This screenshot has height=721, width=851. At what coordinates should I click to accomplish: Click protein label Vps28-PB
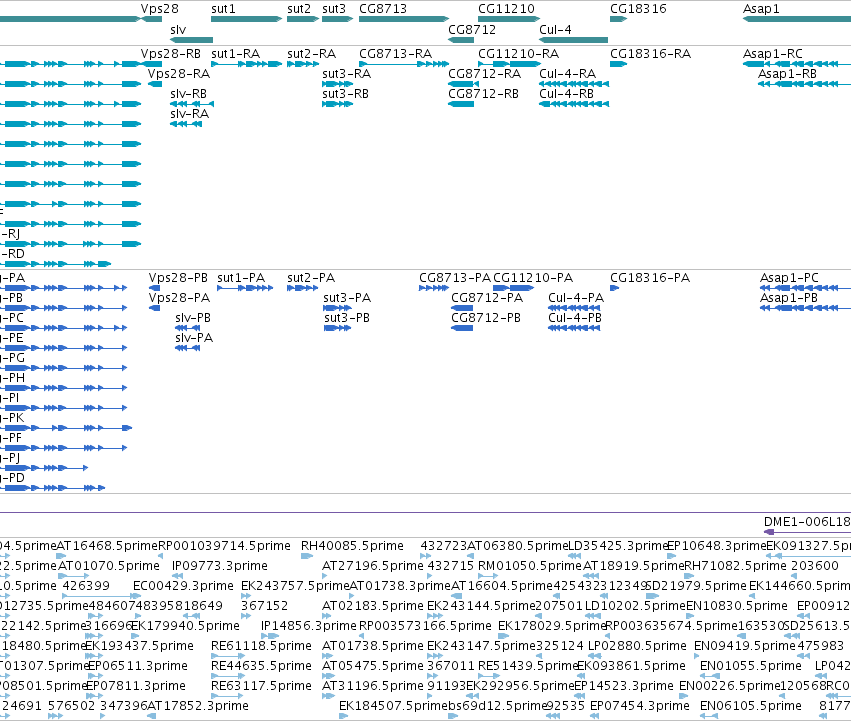178,278
